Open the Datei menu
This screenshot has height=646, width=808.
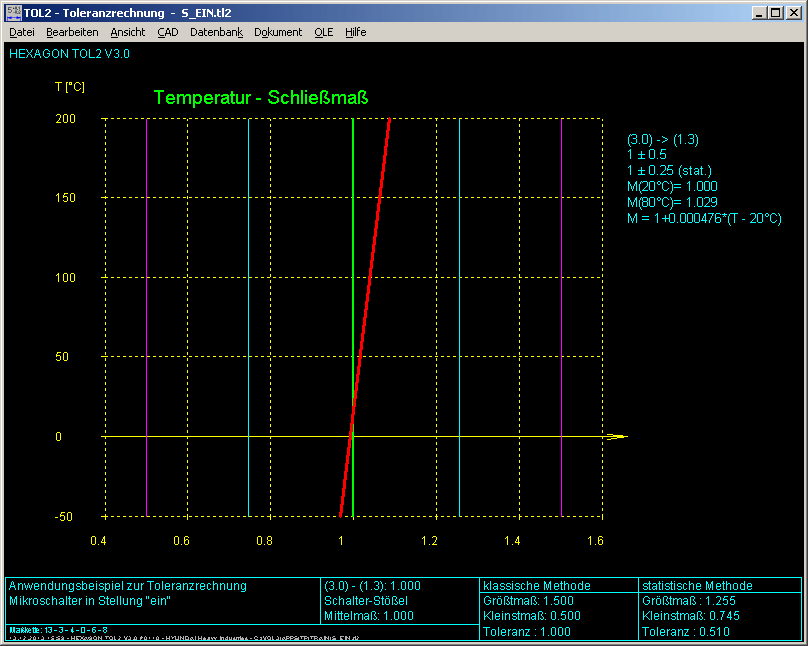click(22, 32)
